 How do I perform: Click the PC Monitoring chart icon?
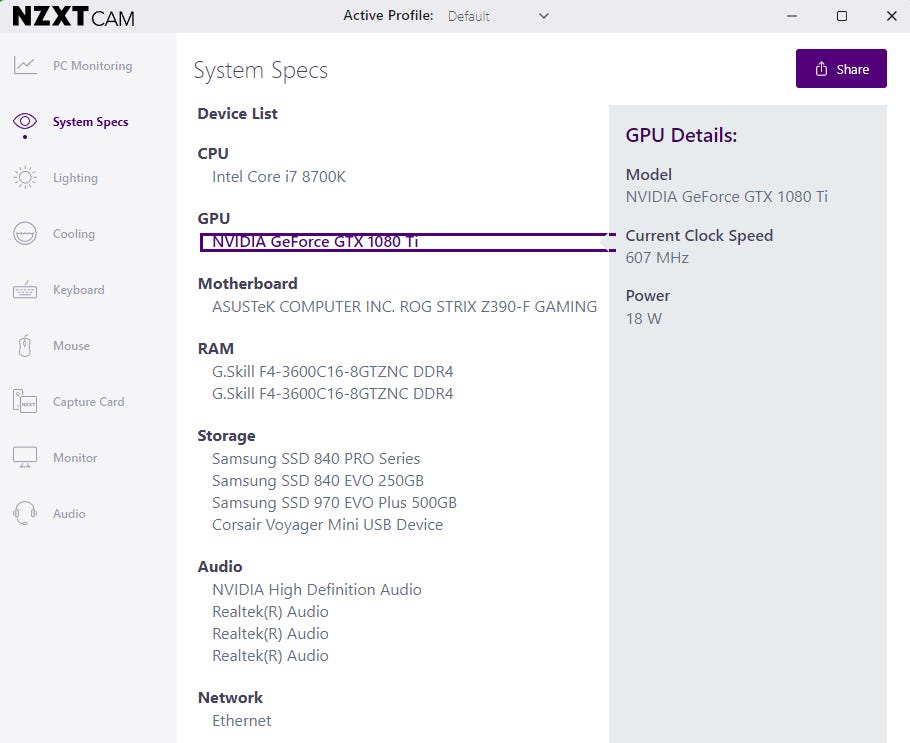[x=25, y=66]
